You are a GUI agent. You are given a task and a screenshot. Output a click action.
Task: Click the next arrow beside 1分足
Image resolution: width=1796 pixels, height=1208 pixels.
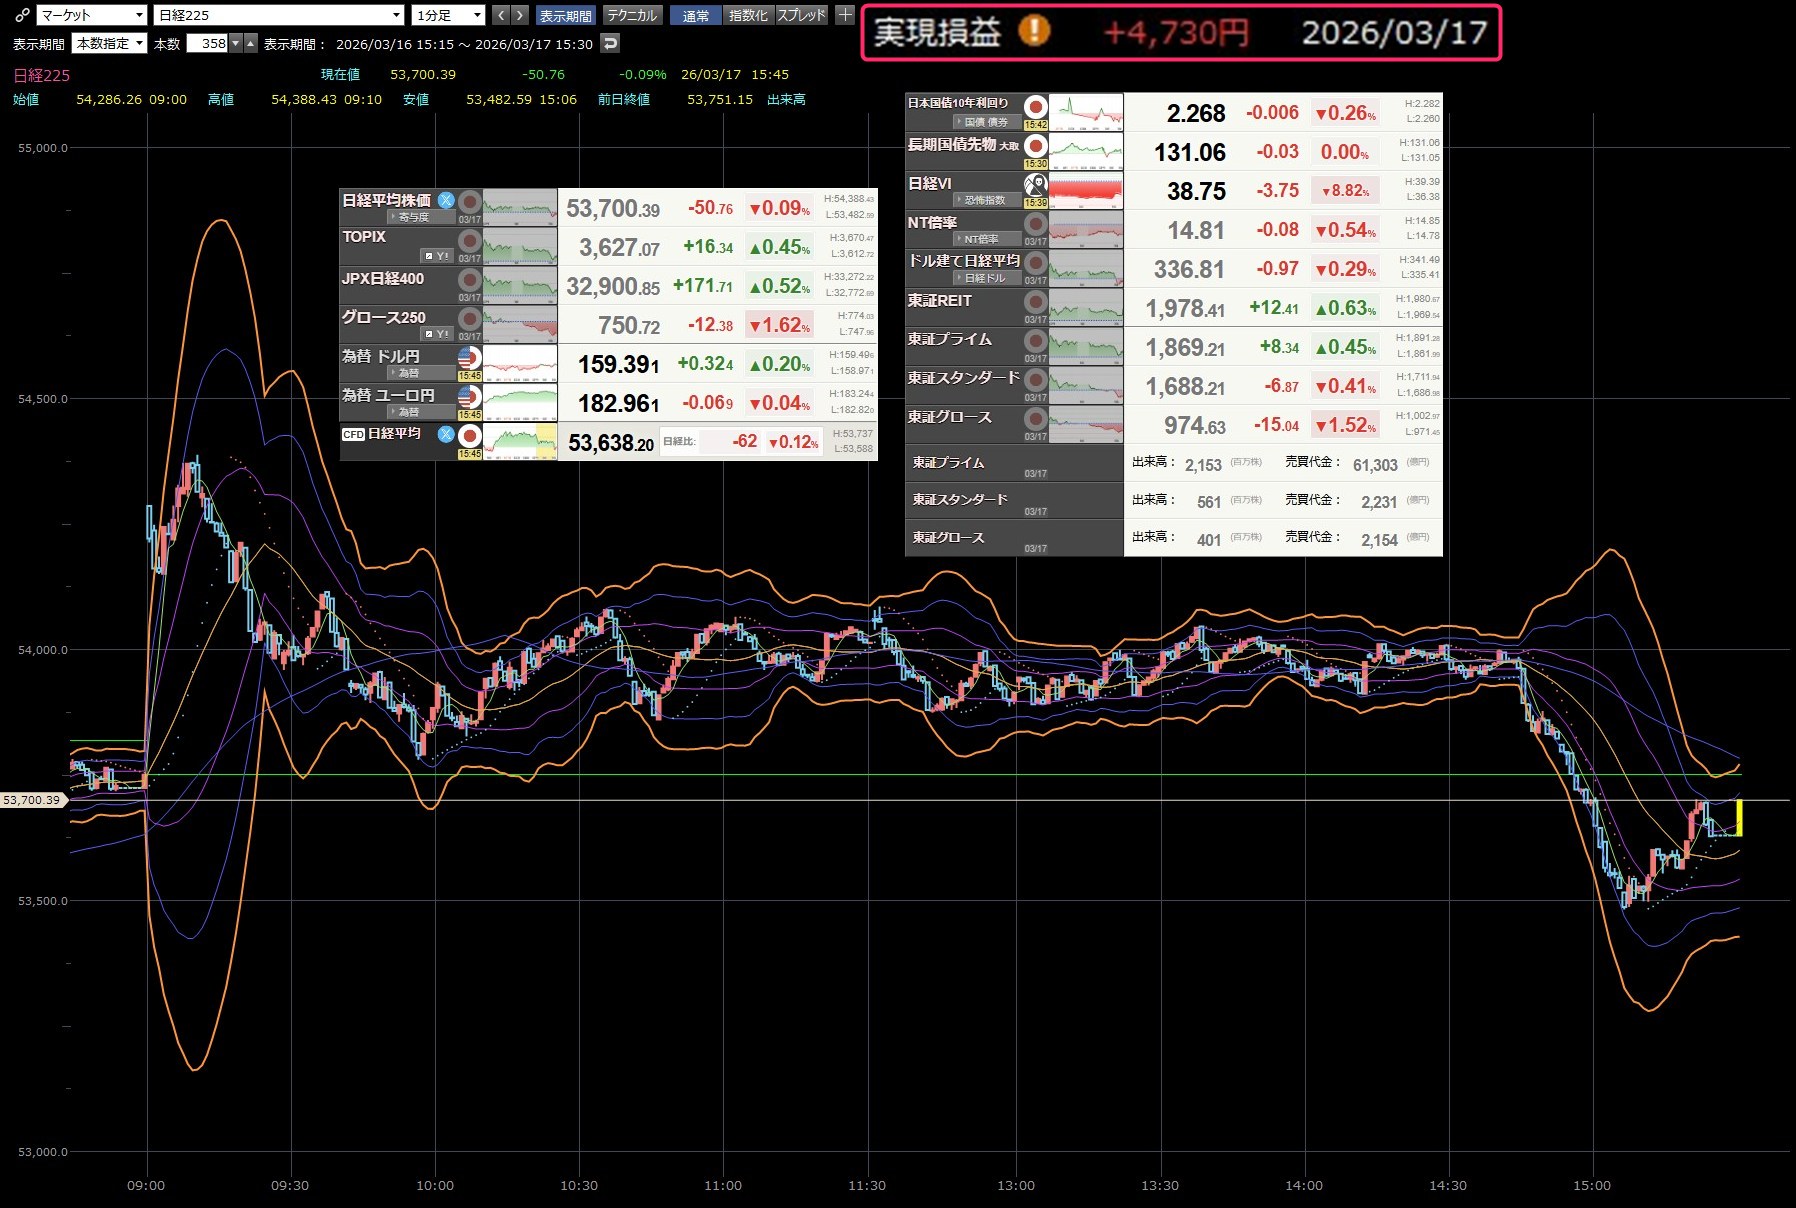click(519, 15)
